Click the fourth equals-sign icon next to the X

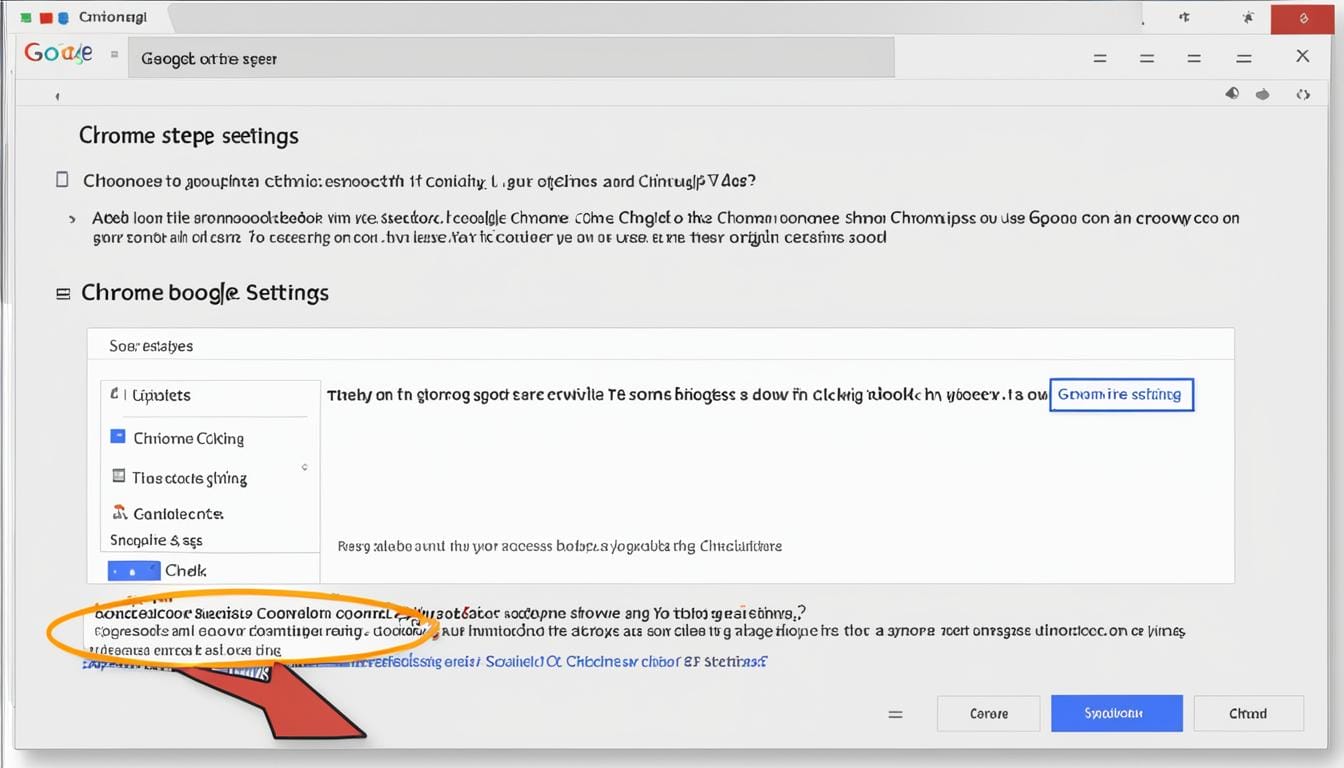1244,58
